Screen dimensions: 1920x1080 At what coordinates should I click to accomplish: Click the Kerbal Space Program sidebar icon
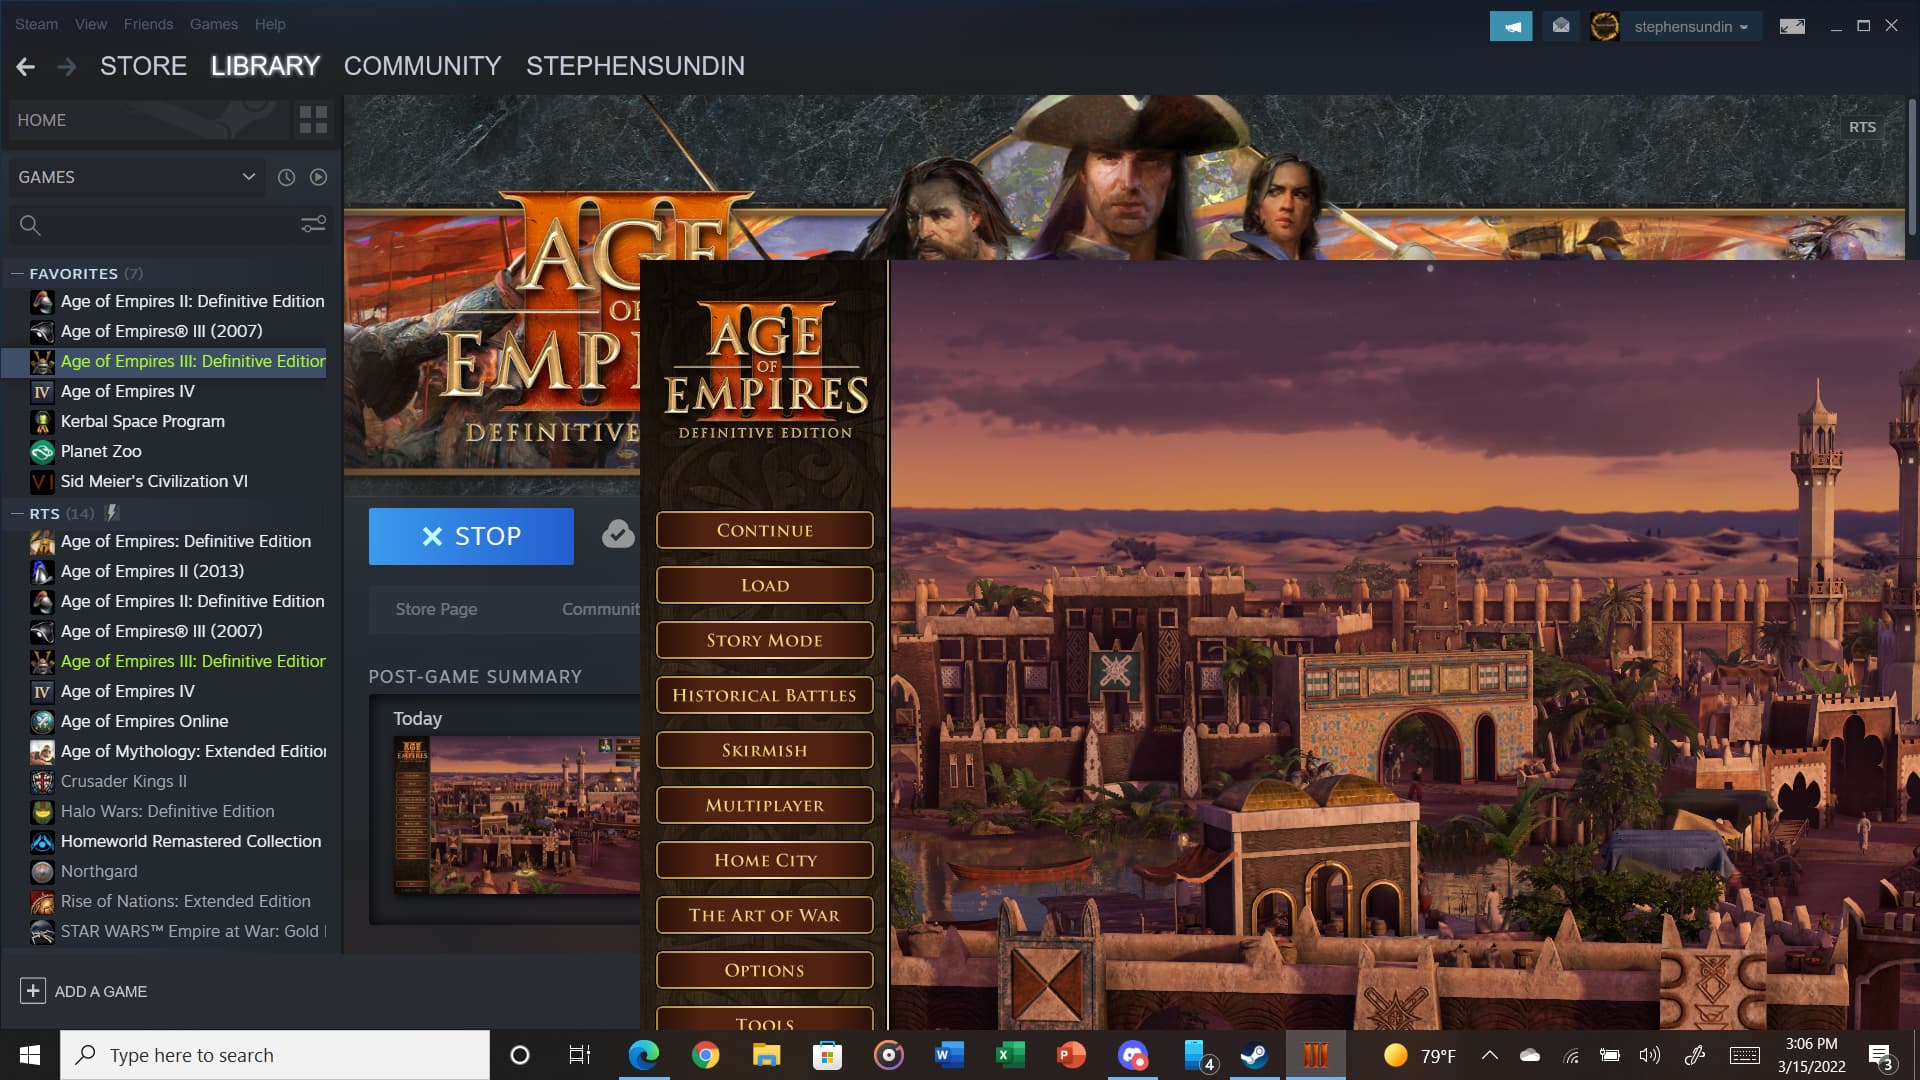(x=41, y=421)
